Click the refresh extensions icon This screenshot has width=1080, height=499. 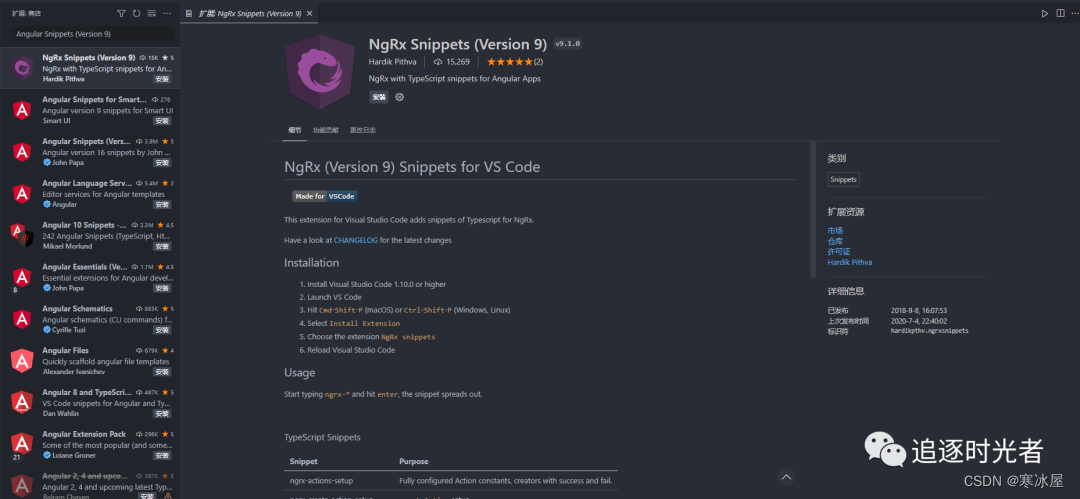(x=136, y=13)
